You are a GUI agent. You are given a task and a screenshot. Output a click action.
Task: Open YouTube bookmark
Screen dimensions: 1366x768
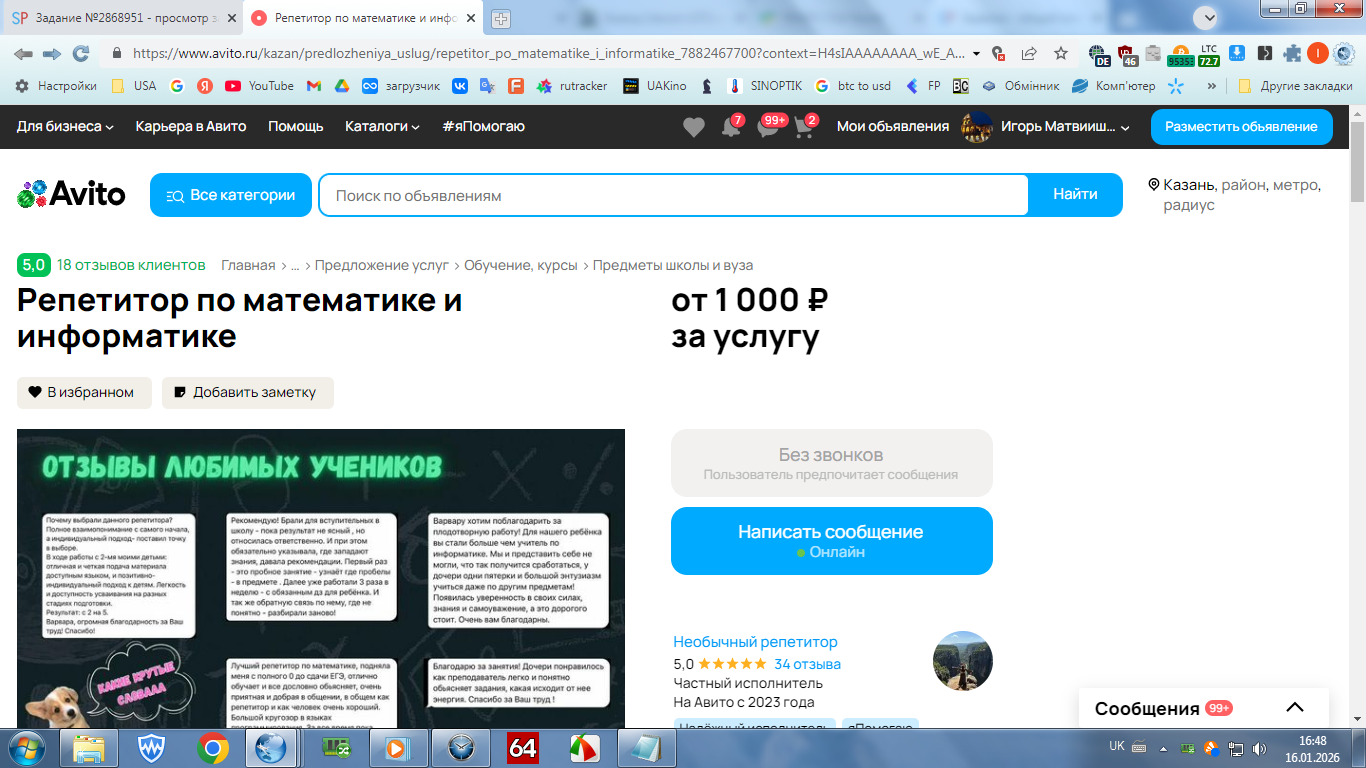tap(259, 86)
